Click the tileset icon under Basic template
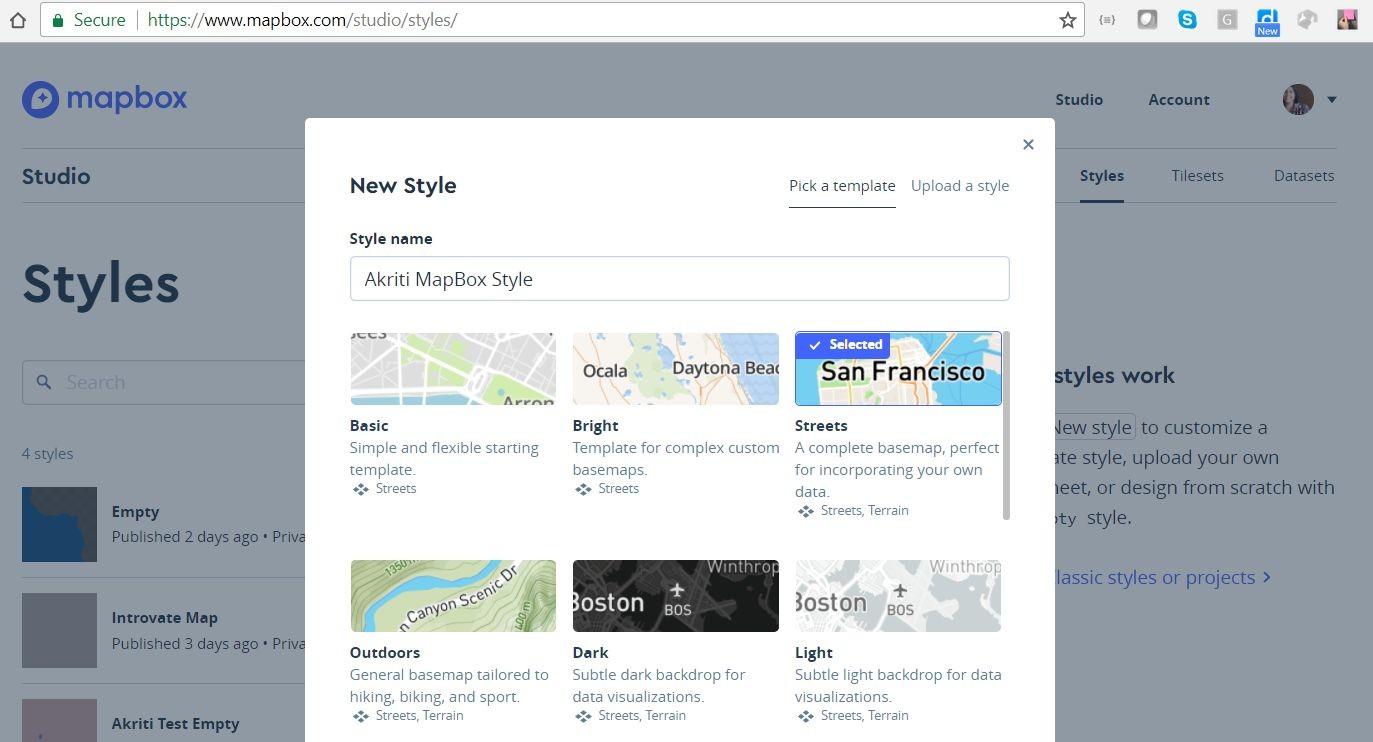 [361, 489]
